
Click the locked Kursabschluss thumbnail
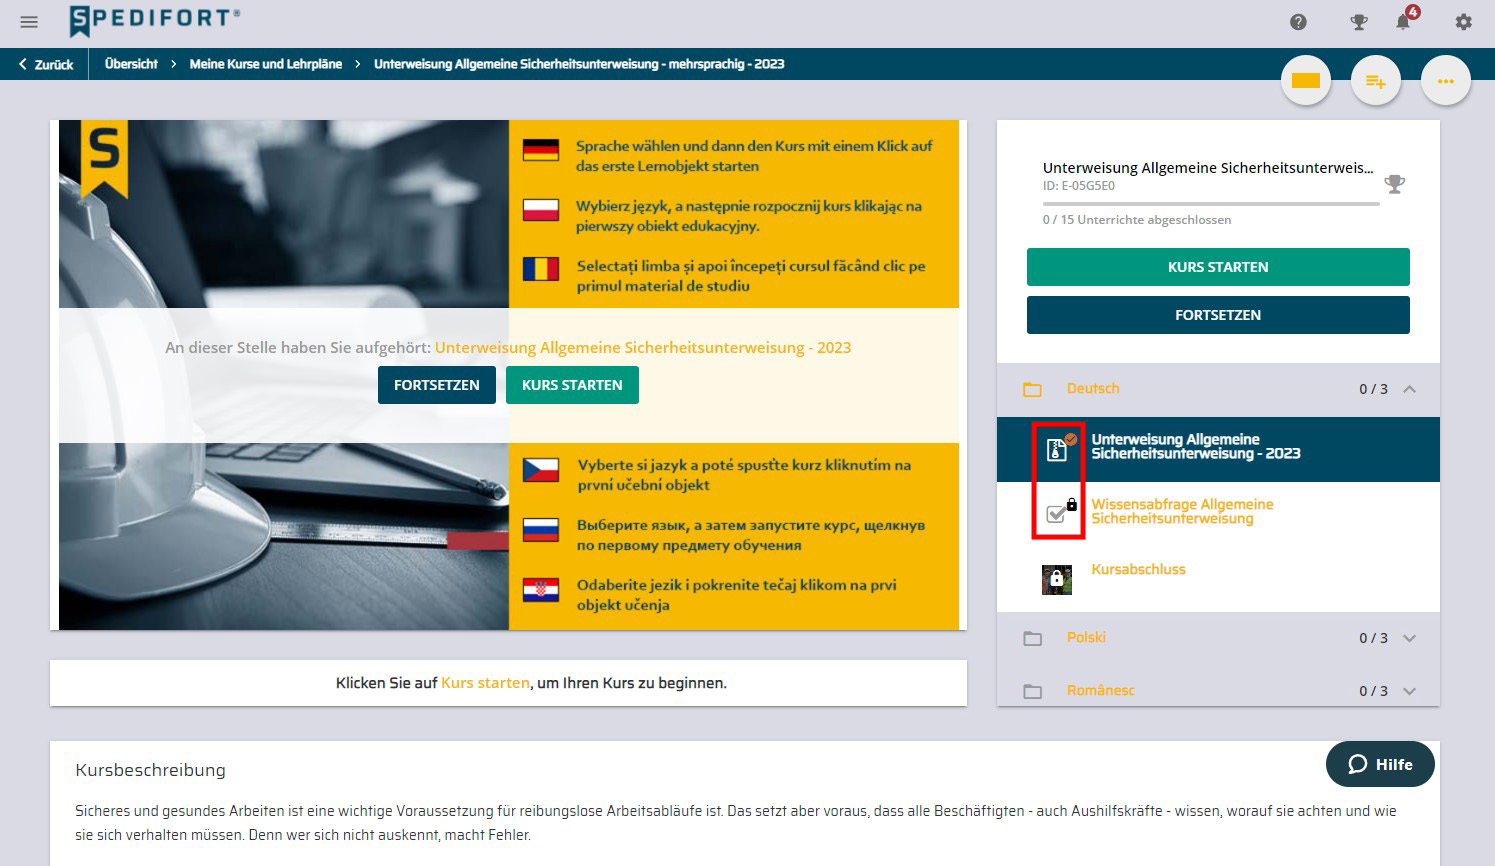tap(1056, 579)
